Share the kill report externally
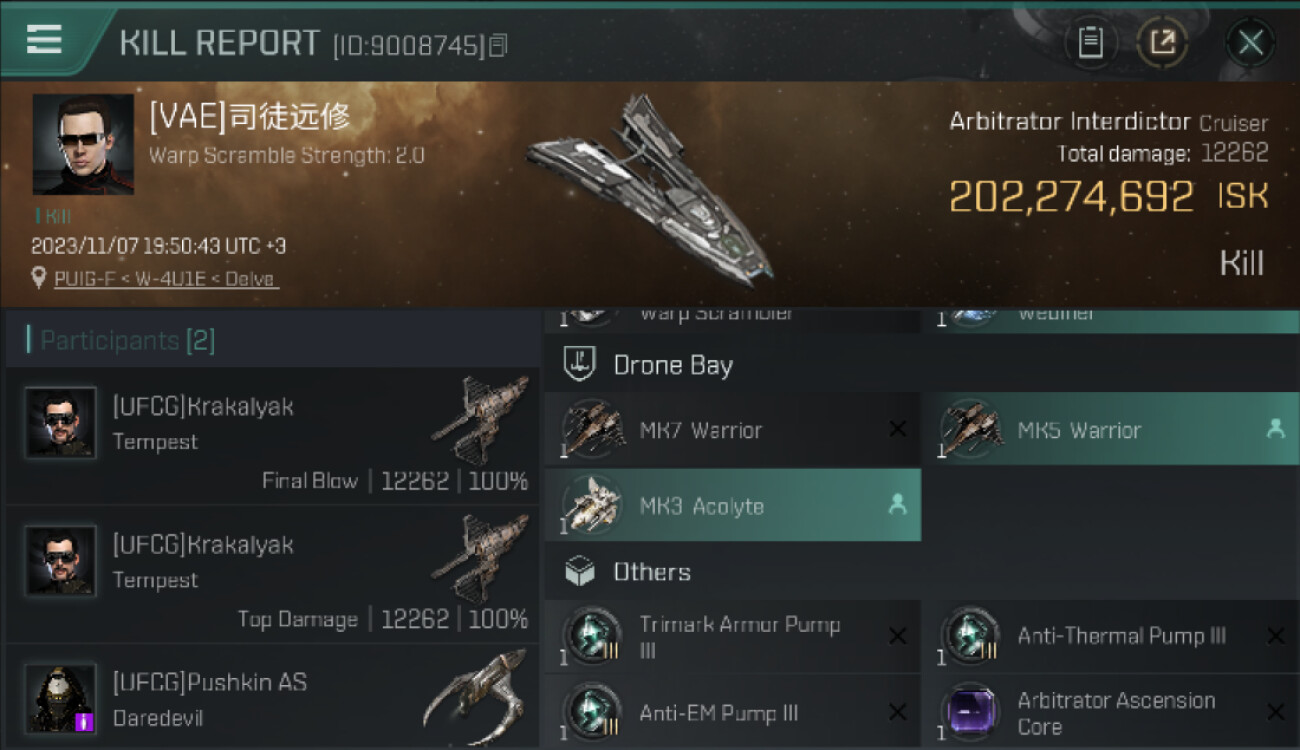Image resolution: width=1300 pixels, height=750 pixels. [1162, 42]
